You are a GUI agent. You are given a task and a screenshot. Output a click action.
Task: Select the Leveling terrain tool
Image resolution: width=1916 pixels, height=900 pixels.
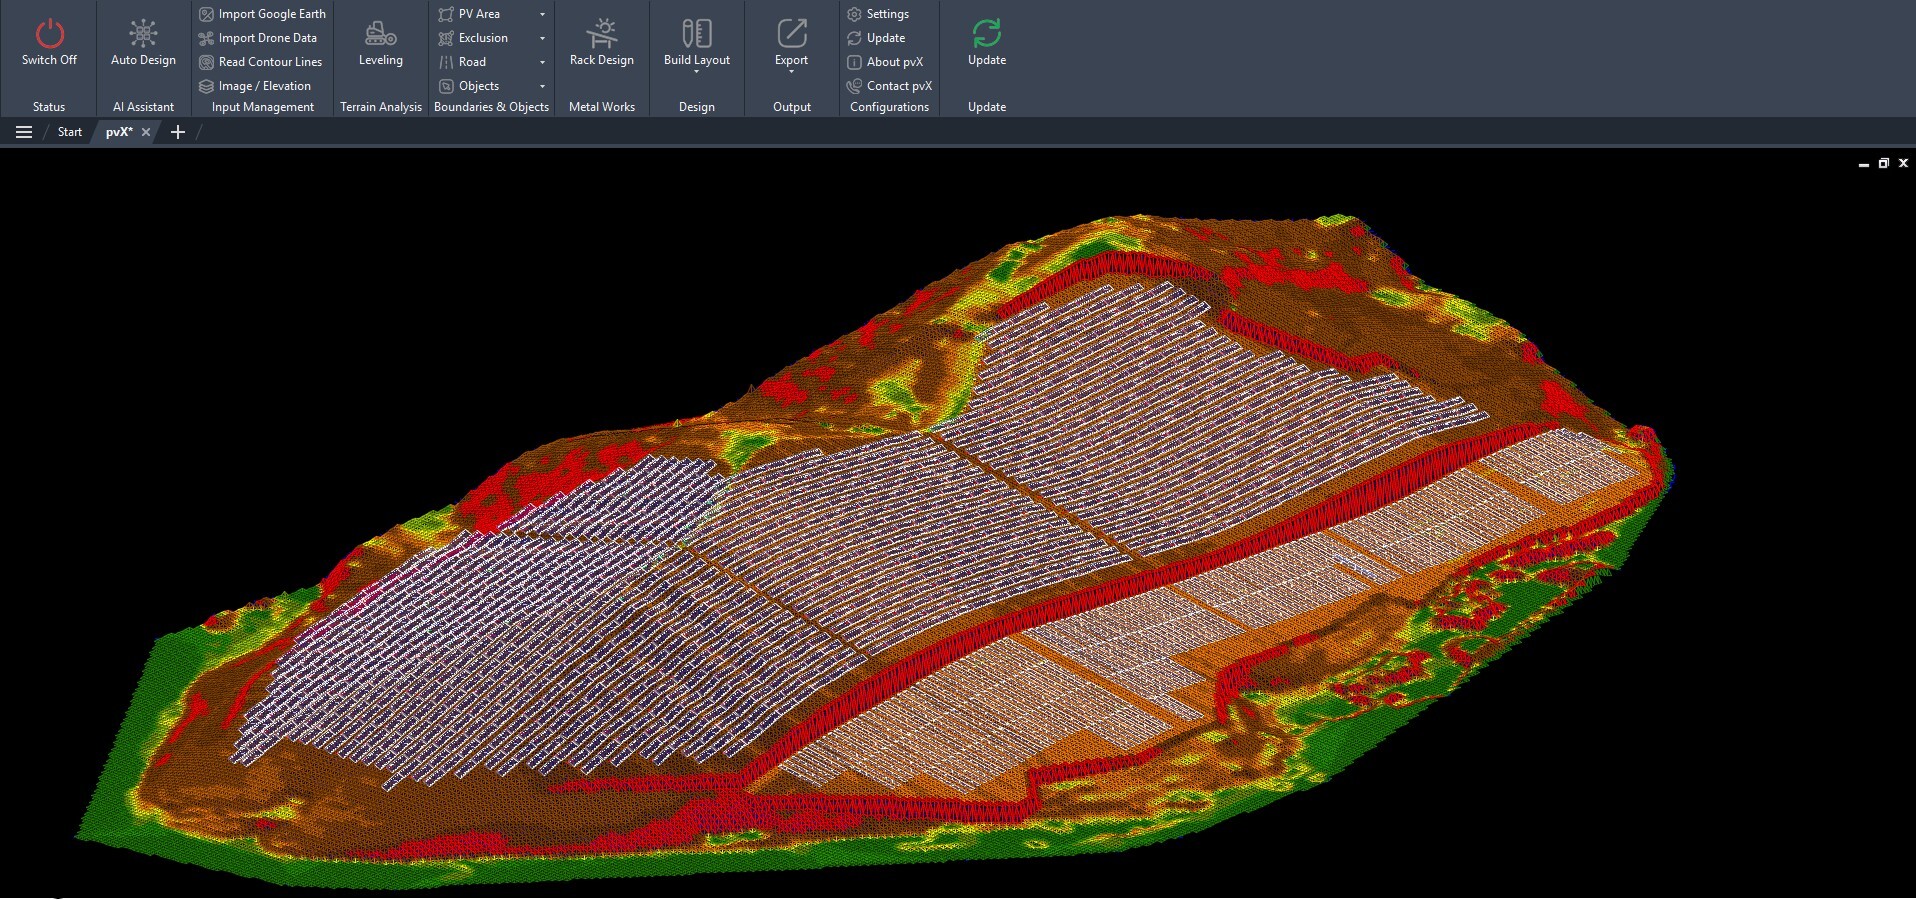coord(380,32)
